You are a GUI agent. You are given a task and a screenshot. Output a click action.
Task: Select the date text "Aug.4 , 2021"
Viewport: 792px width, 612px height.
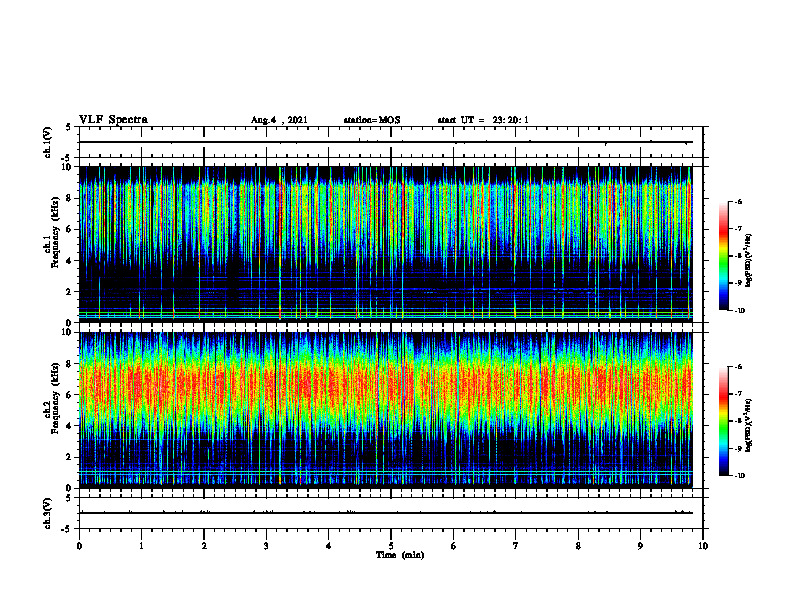tap(279, 120)
